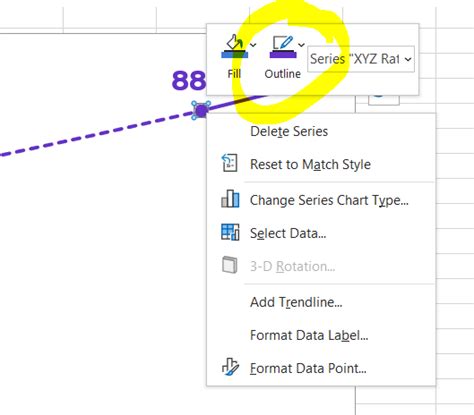
Task: Click the purple 88 data label
Action: tap(189, 80)
